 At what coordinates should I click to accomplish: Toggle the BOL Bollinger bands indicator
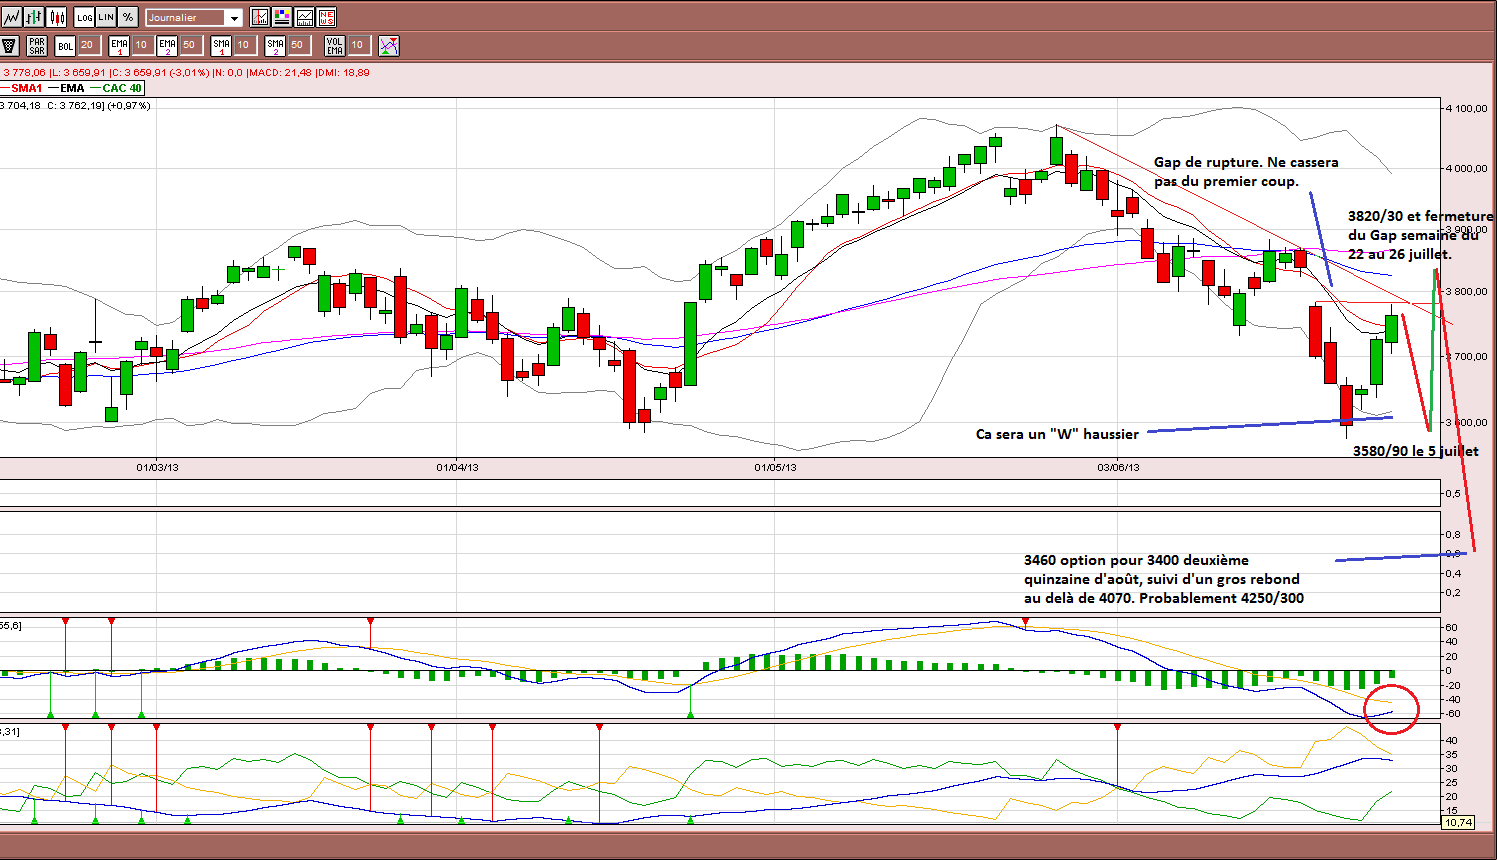point(65,45)
